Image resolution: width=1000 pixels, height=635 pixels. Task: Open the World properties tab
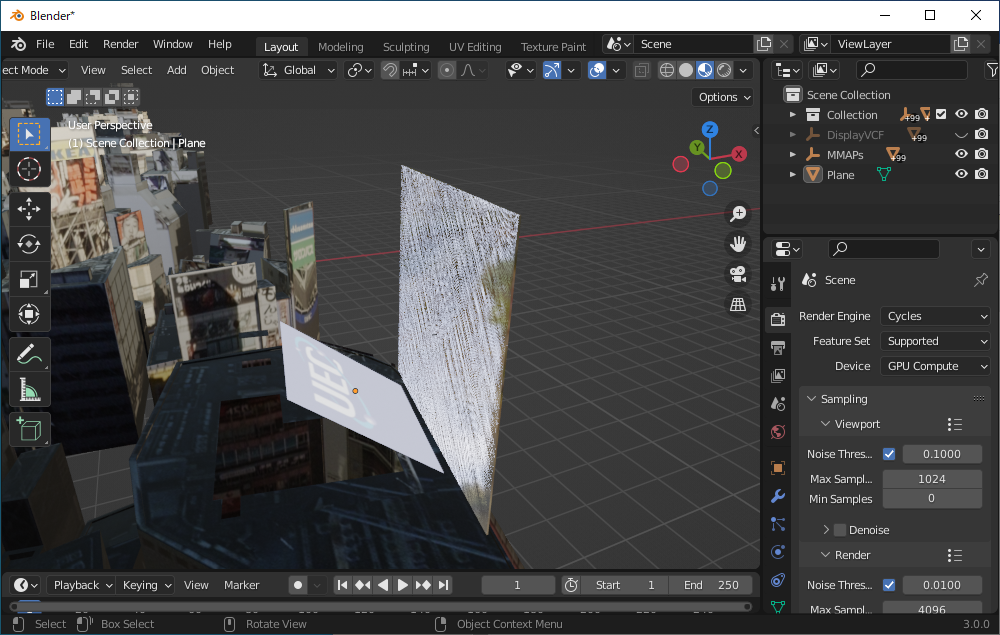(x=777, y=432)
